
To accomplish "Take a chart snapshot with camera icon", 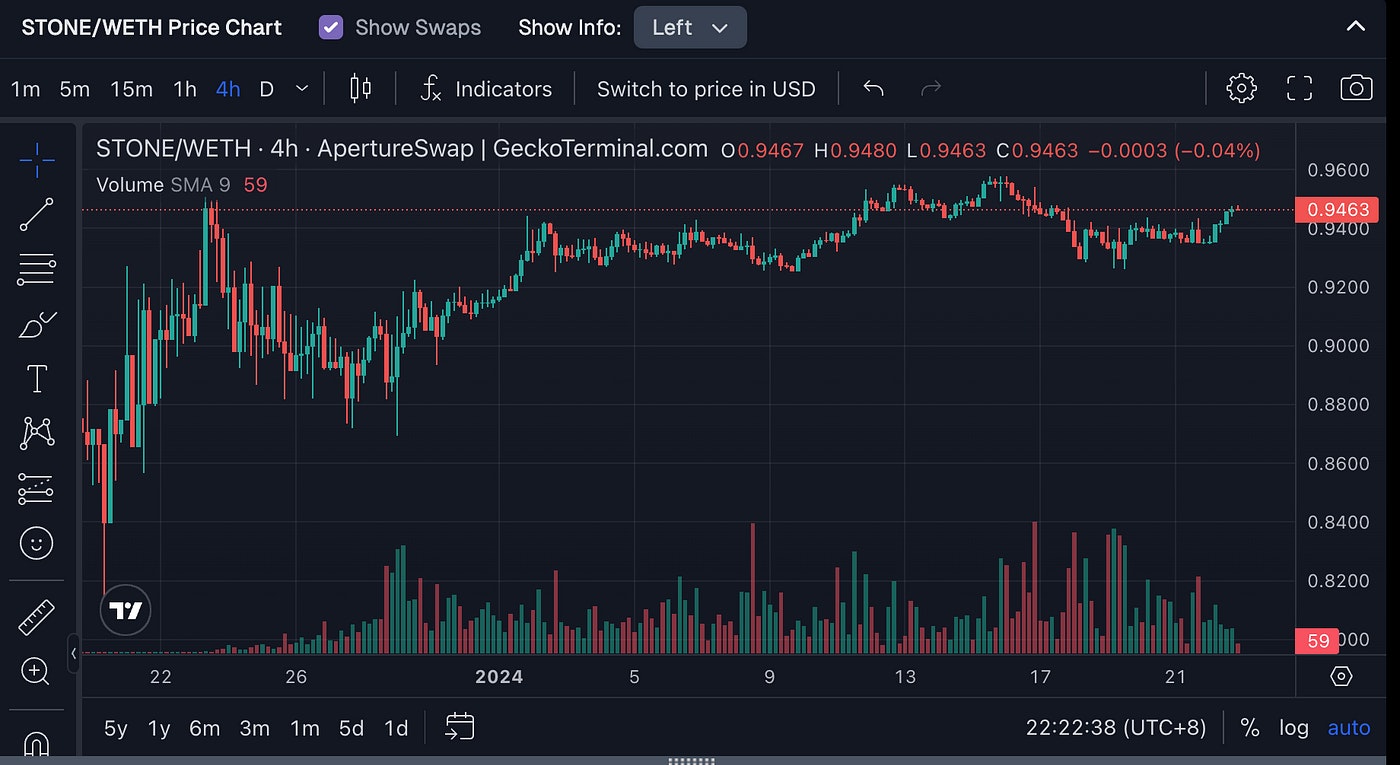I will (x=1356, y=88).
